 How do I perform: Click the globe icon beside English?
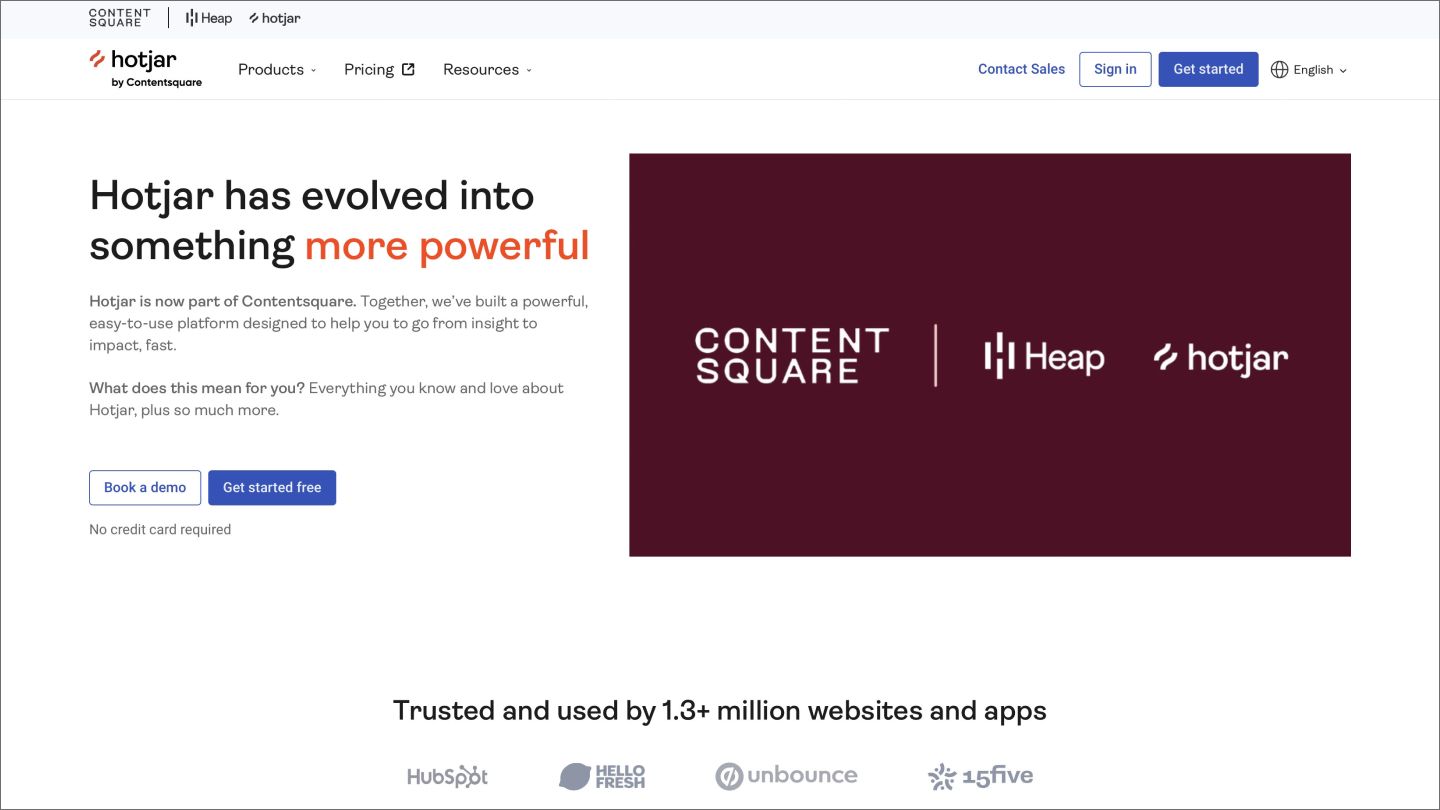[1280, 69]
